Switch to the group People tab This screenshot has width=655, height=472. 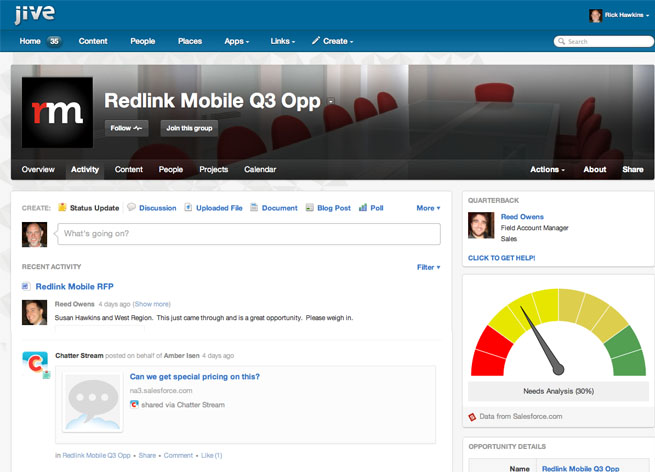[x=170, y=169]
